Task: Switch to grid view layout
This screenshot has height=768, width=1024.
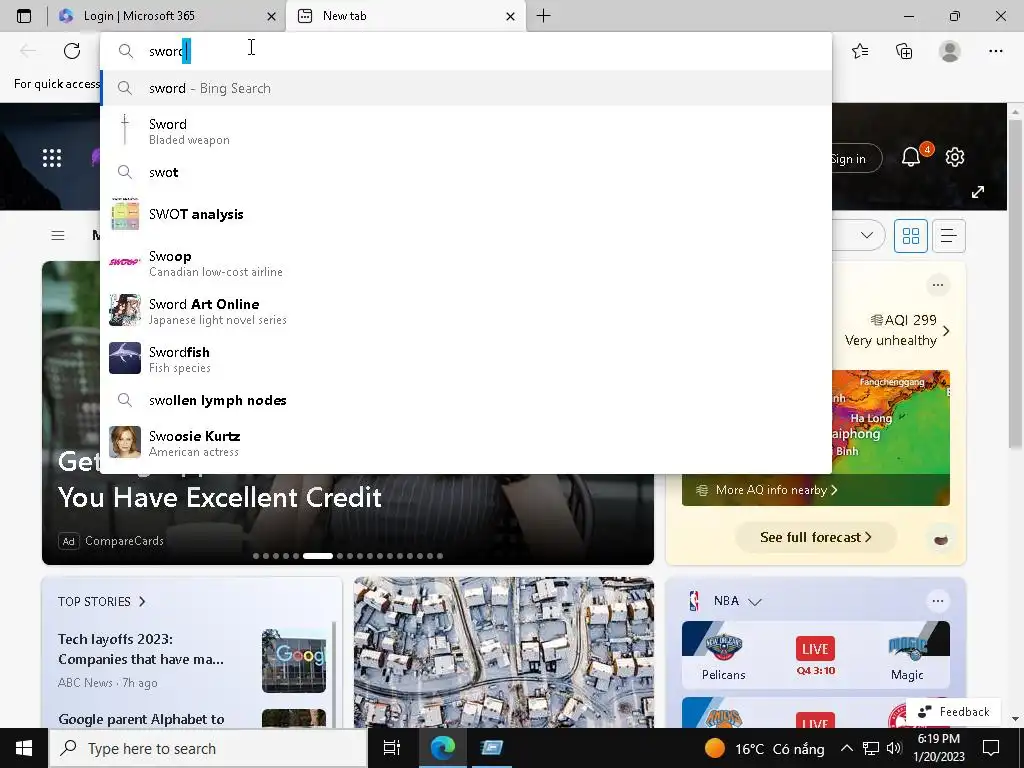Action: (x=910, y=235)
